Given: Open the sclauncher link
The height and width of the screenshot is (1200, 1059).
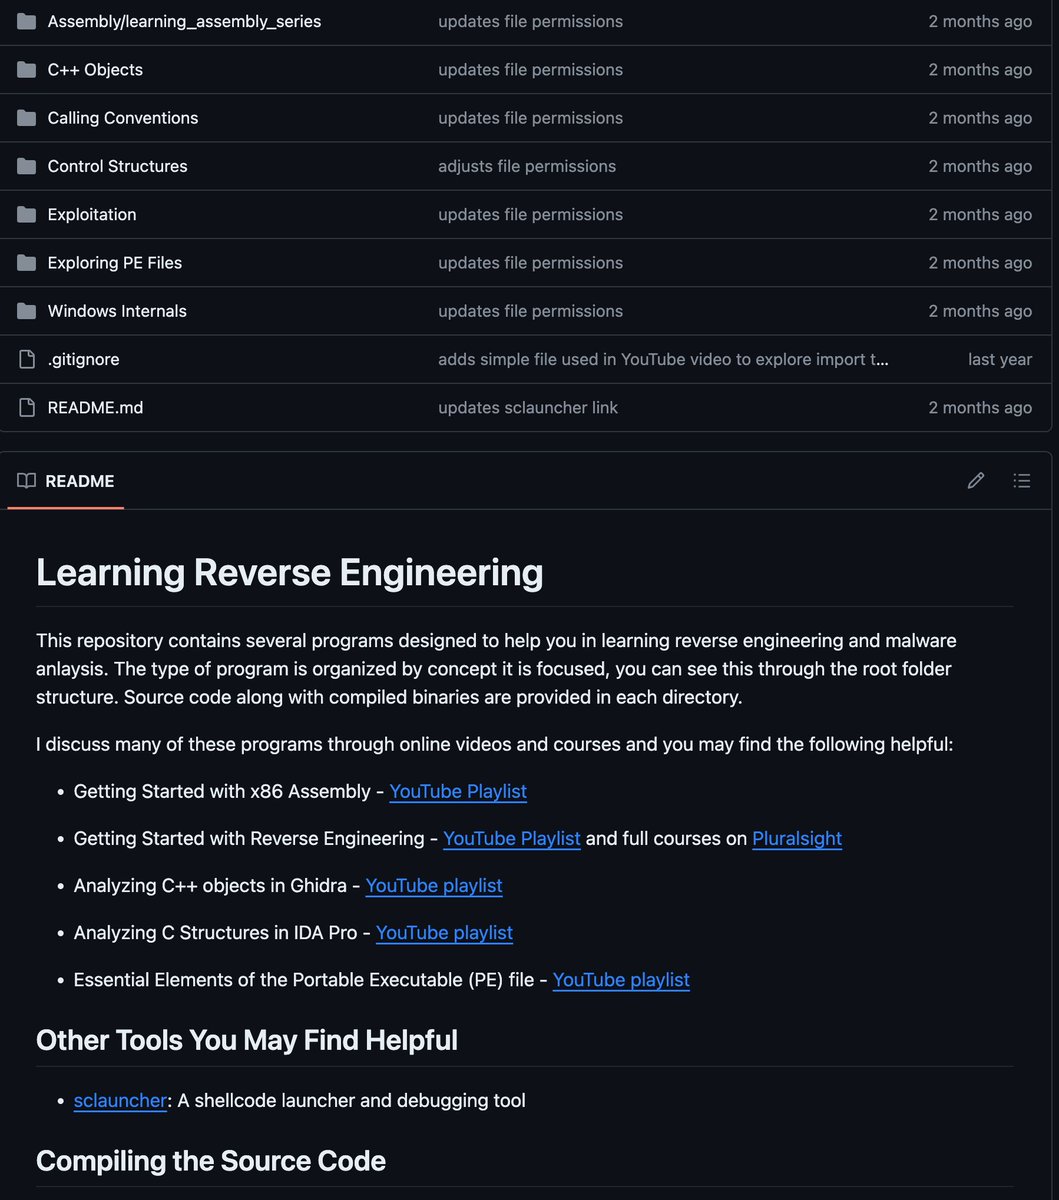Looking at the screenshot, I should click(x=119, y=1100).
